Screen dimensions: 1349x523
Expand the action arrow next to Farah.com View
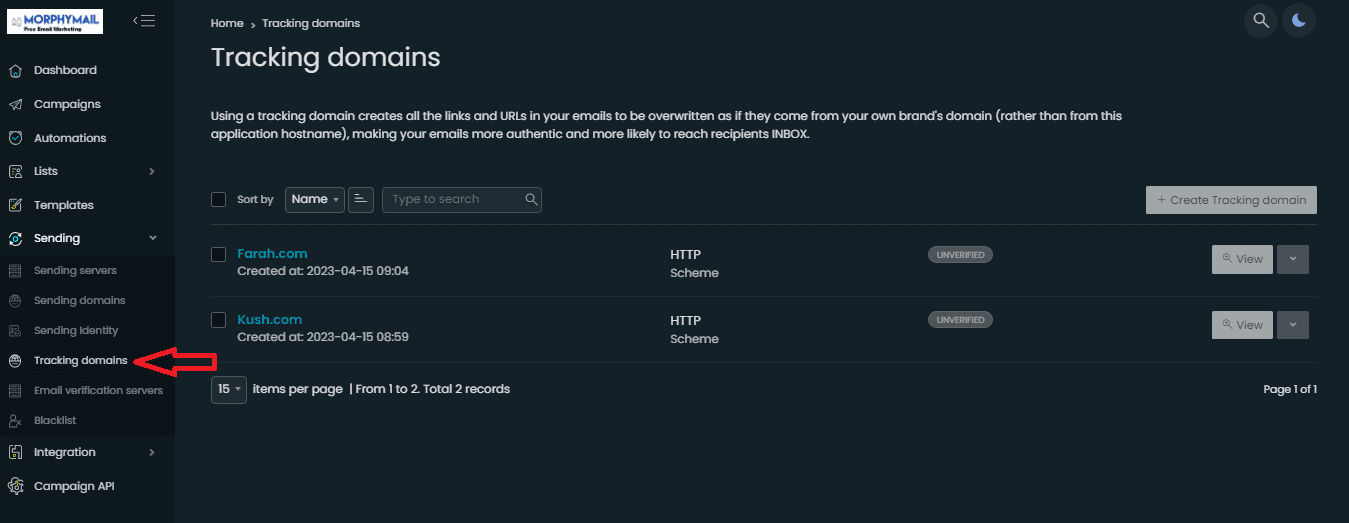pyautogui.click(x=1293, y=259)
